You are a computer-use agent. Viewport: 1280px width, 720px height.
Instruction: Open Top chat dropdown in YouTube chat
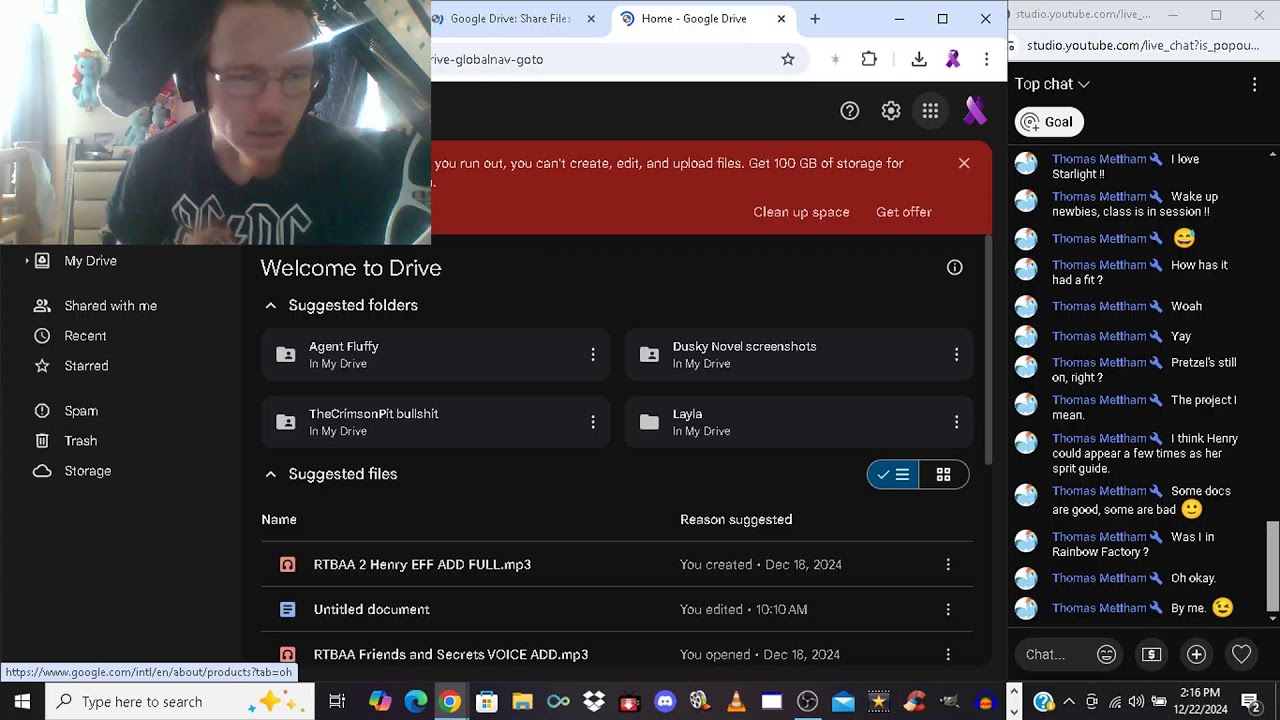tap(1052, 84)
